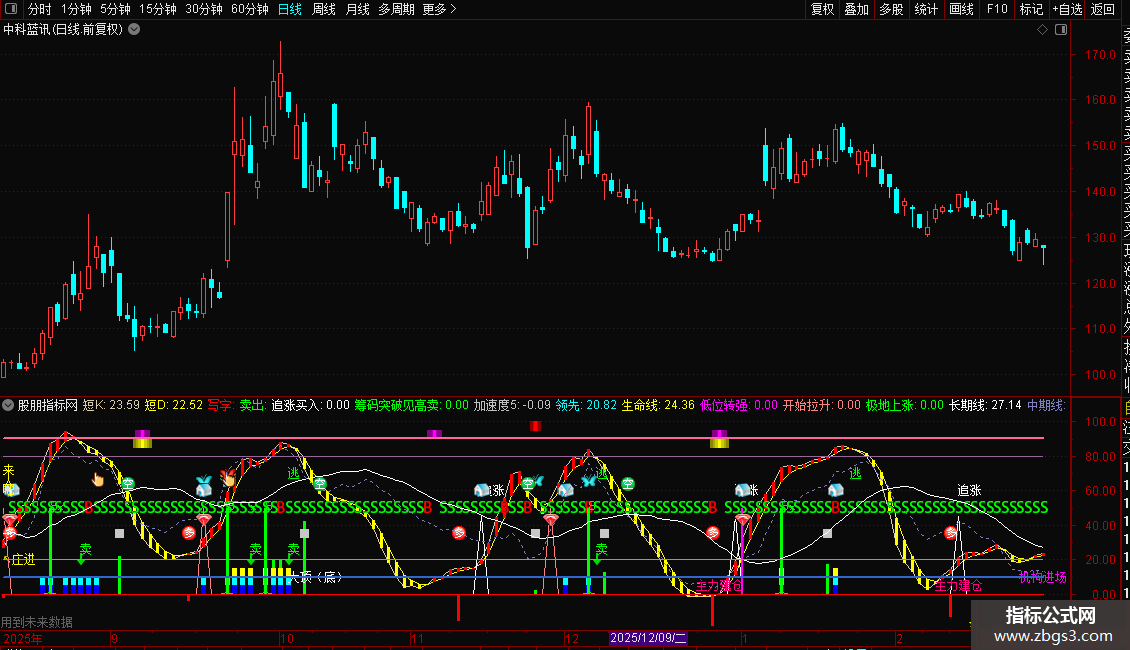This screenshot has width=1130, height=650.
Task: Click the red funnel marker near 主力建仓
Action: click(x=742, y=521)
